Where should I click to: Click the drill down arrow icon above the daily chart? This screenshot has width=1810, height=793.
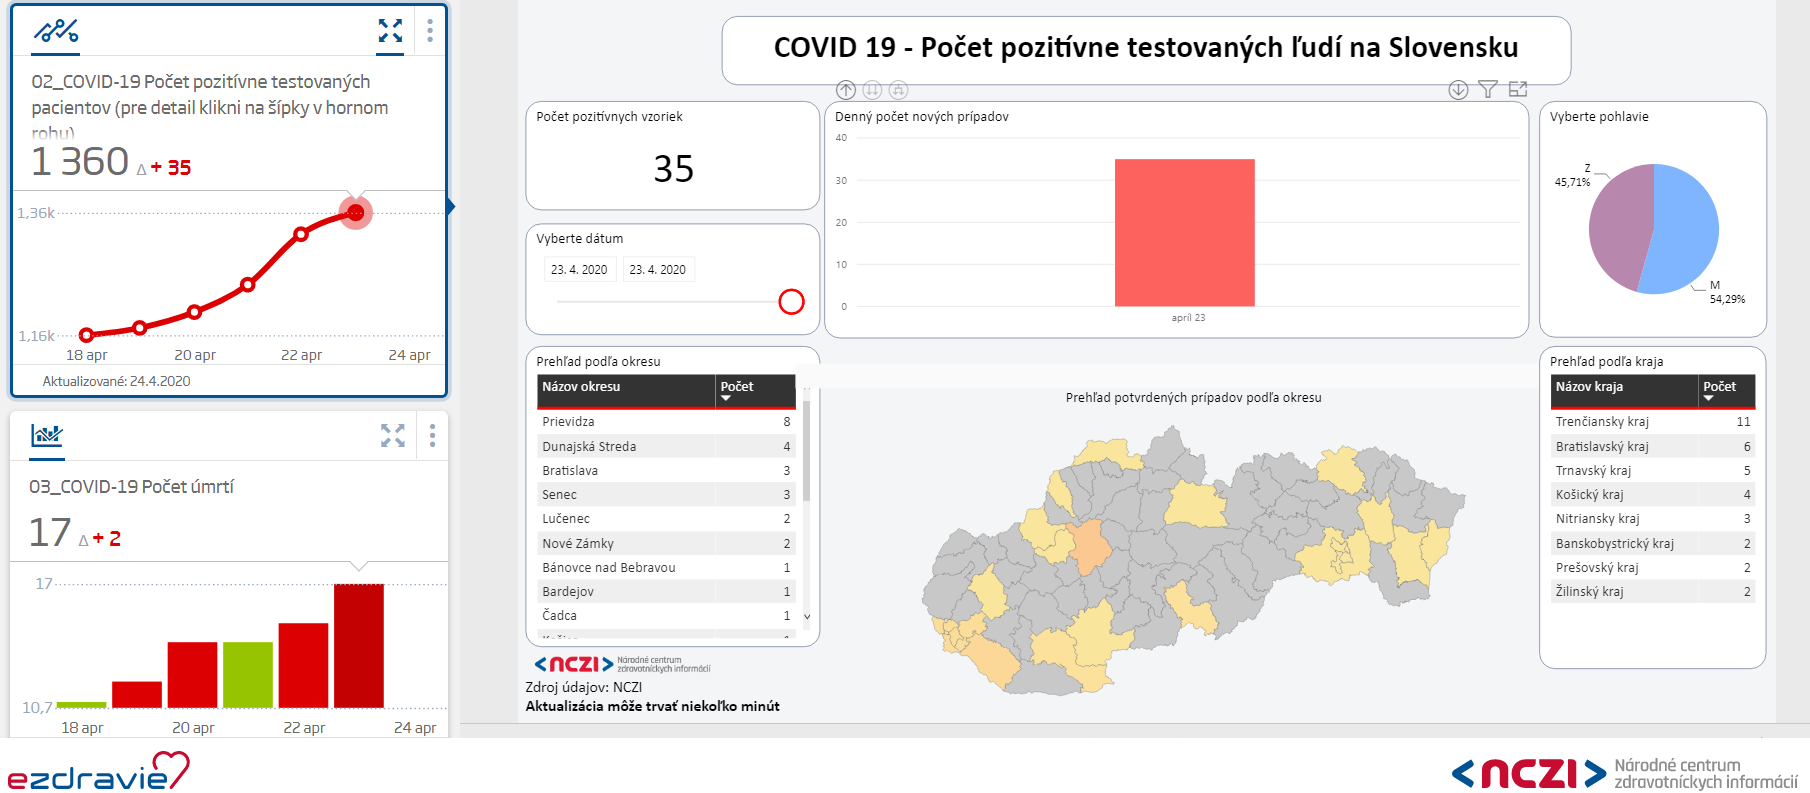click(1458, 90)
